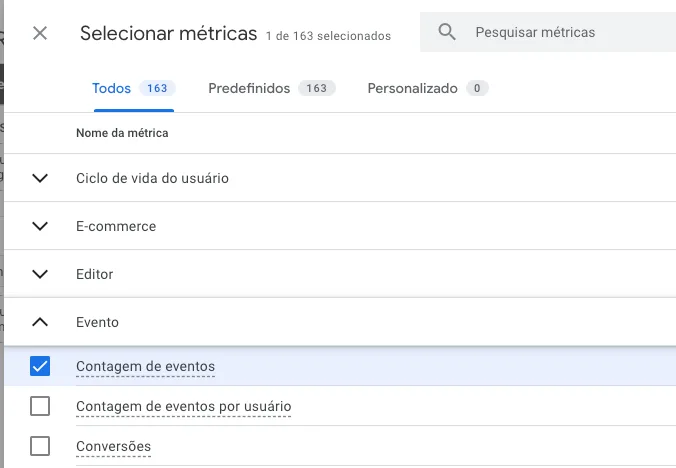The height and width of the screenshot is (468, 676).
Task: Click the Nome da métrica column header
Action: (122, 133)
